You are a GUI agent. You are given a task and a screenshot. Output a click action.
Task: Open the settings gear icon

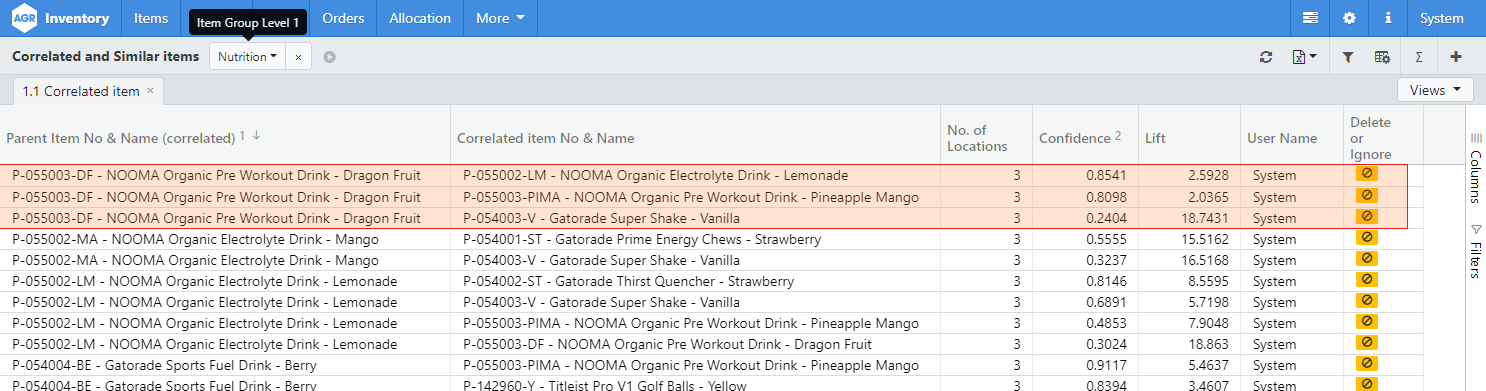tap(1349, 18)
